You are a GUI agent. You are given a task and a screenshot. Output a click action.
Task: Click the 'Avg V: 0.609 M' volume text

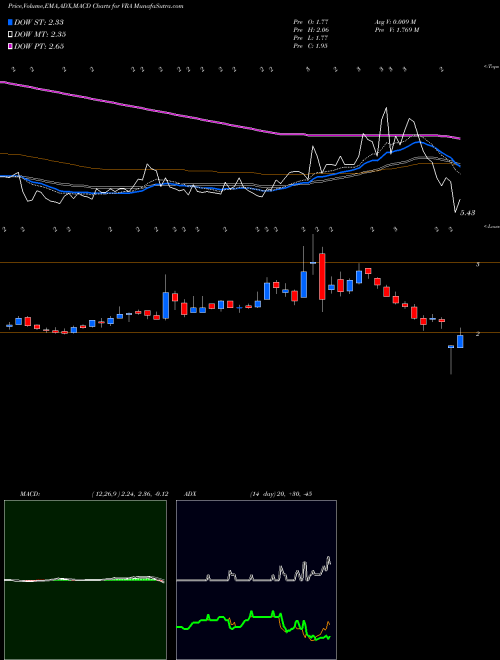pyautogui.click(x=395, y=22)
